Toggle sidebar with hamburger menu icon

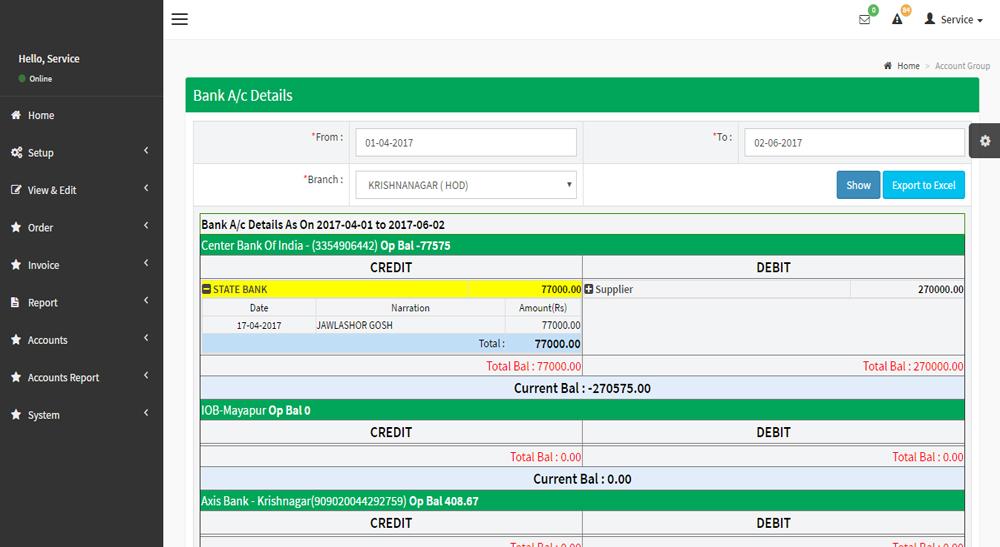tap(180, 19)
